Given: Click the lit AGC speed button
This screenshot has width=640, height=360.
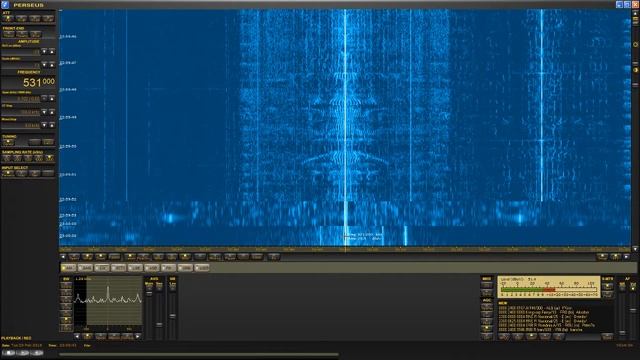Looking at the screenshot, I should (487, 328).
